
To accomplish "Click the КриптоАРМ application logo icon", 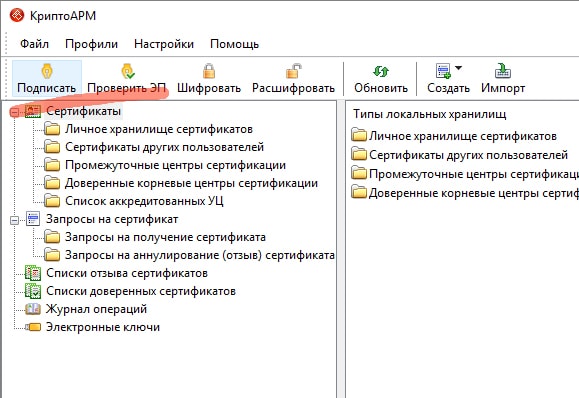I will pos(17,16).
